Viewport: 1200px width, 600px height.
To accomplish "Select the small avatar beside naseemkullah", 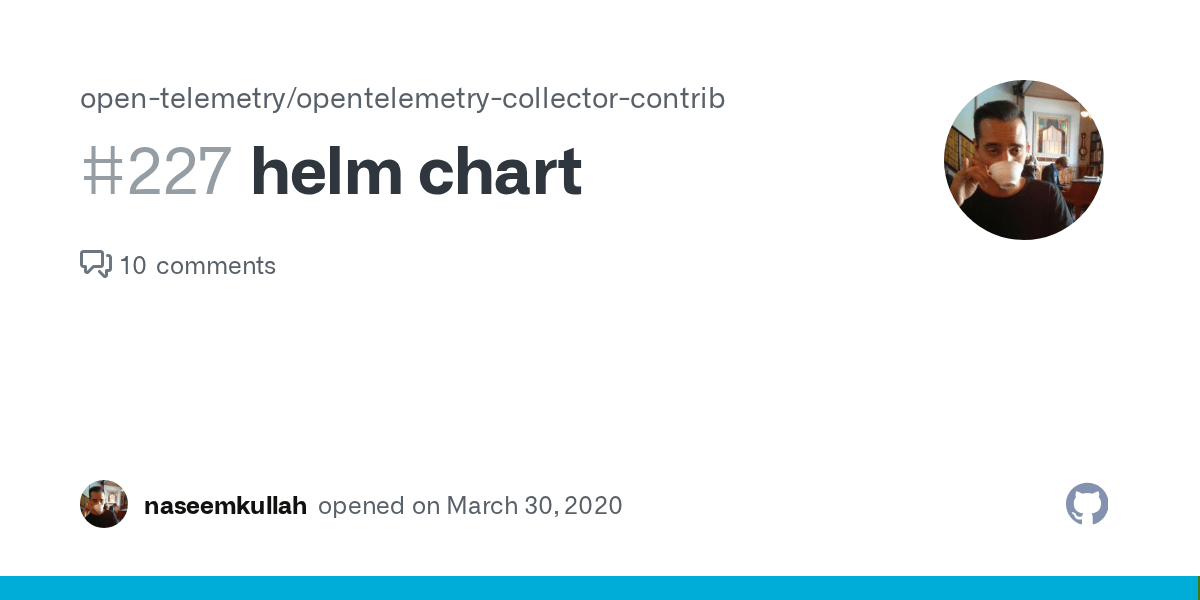I will coord(104,504).
